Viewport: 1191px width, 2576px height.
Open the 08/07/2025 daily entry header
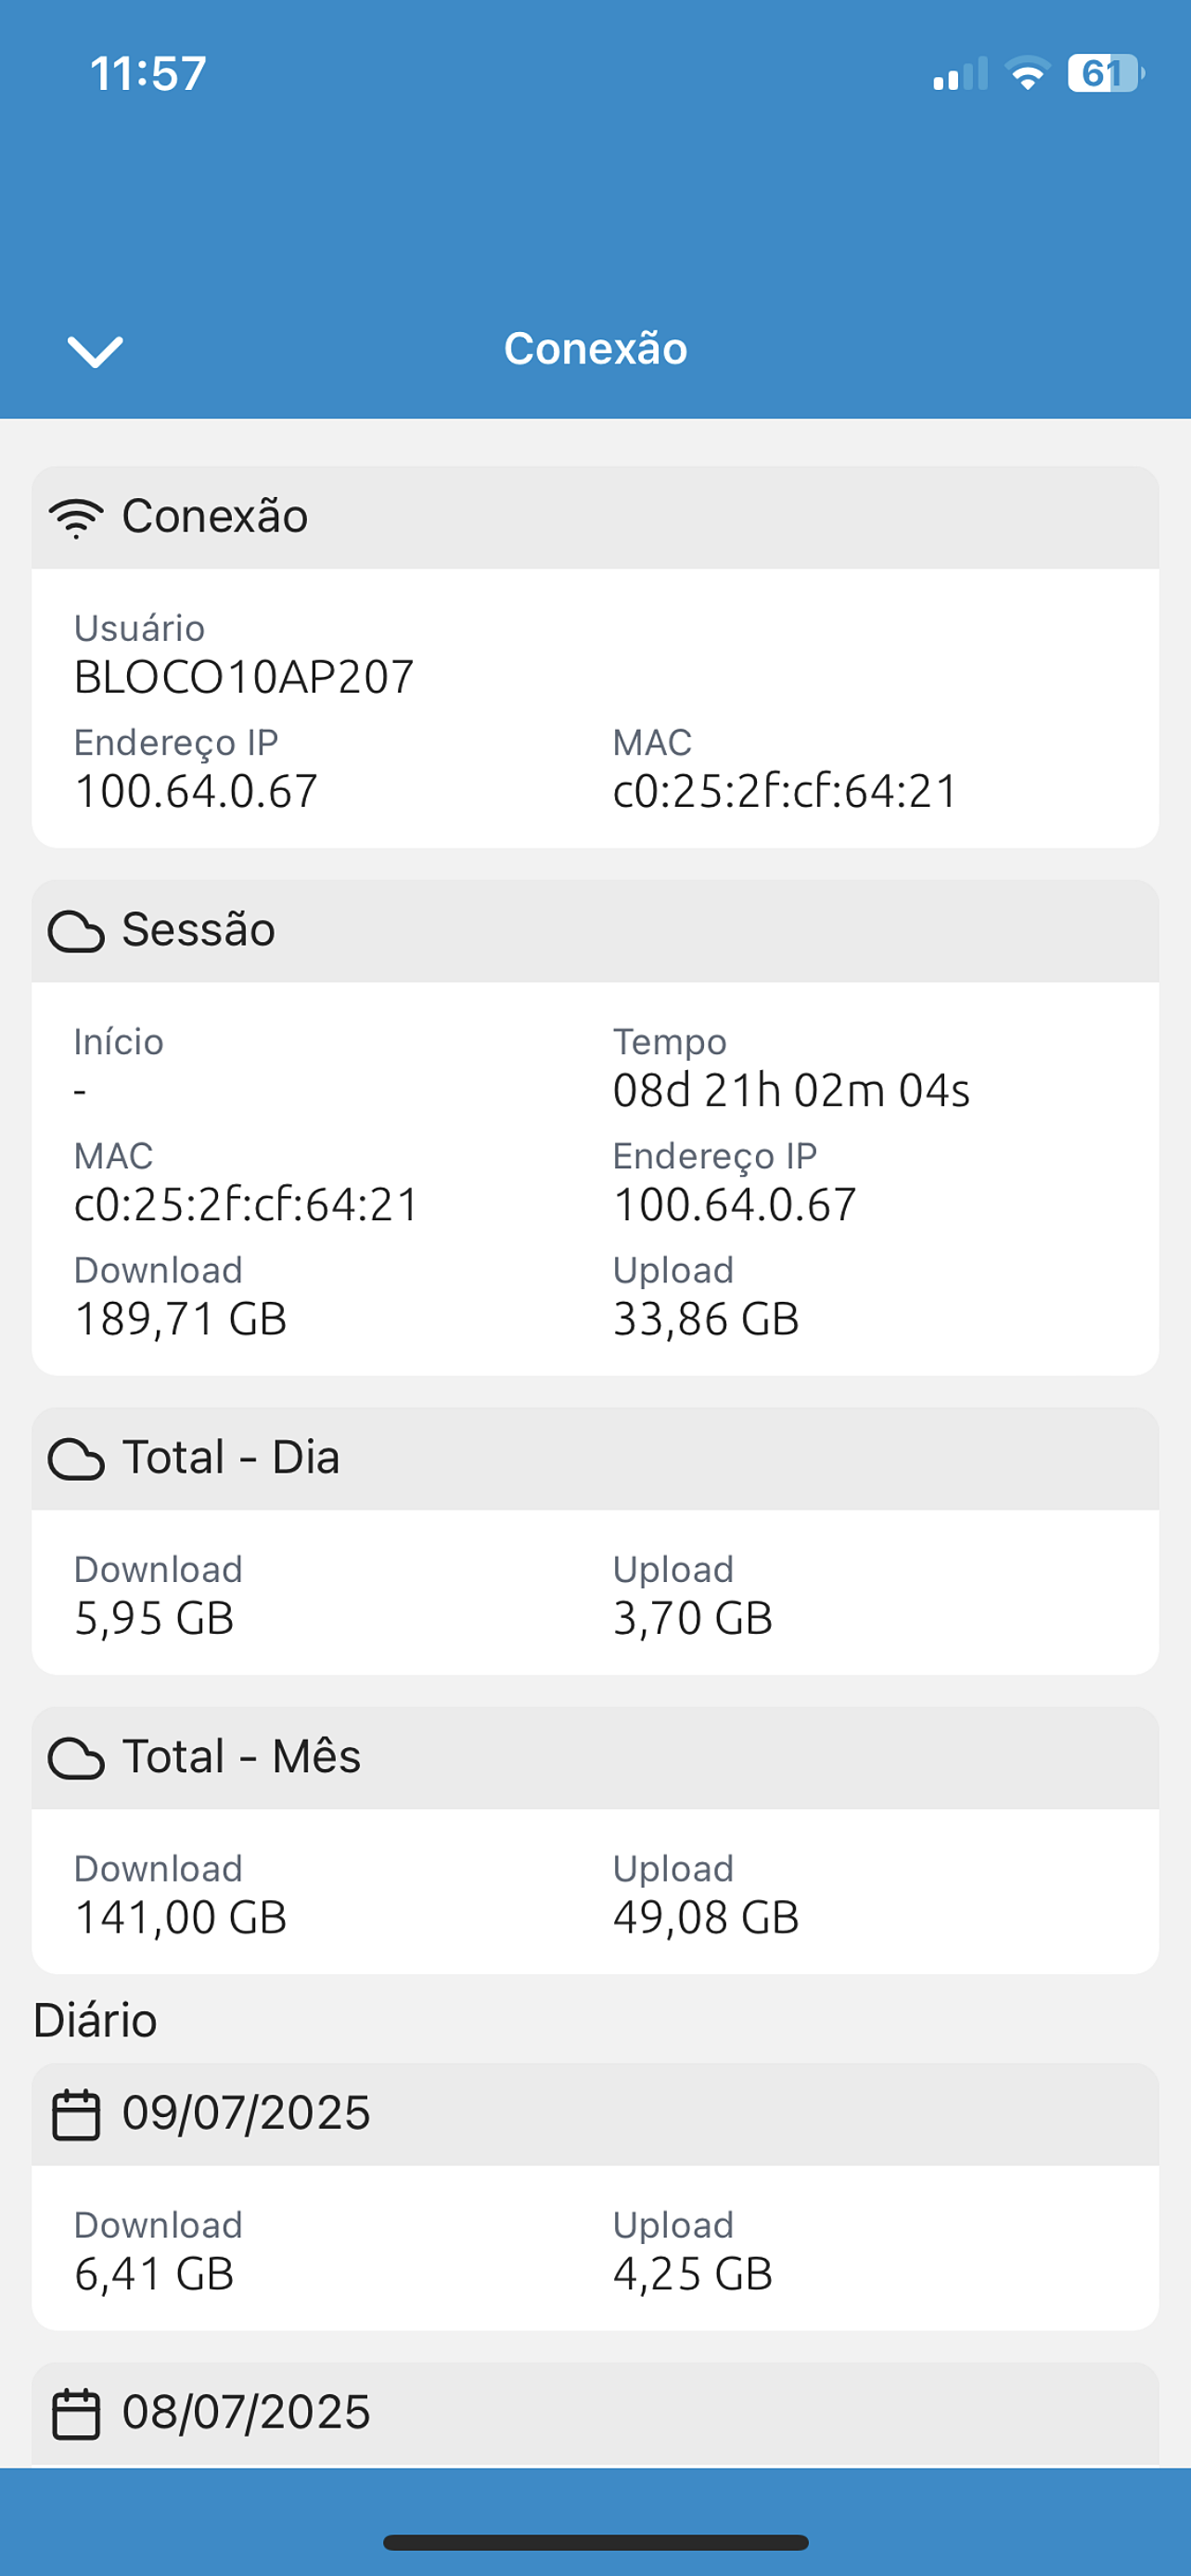click(x=595, y=2413)
